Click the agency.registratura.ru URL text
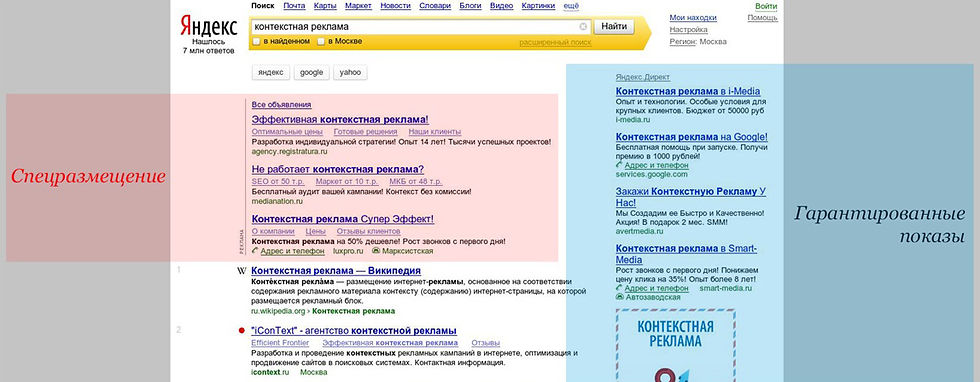 (x=289, y=151)
